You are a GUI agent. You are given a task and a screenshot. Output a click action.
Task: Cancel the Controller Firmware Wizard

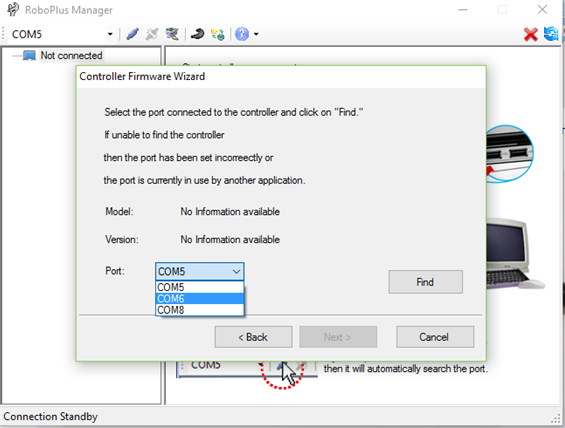click(x=435, y=337)
